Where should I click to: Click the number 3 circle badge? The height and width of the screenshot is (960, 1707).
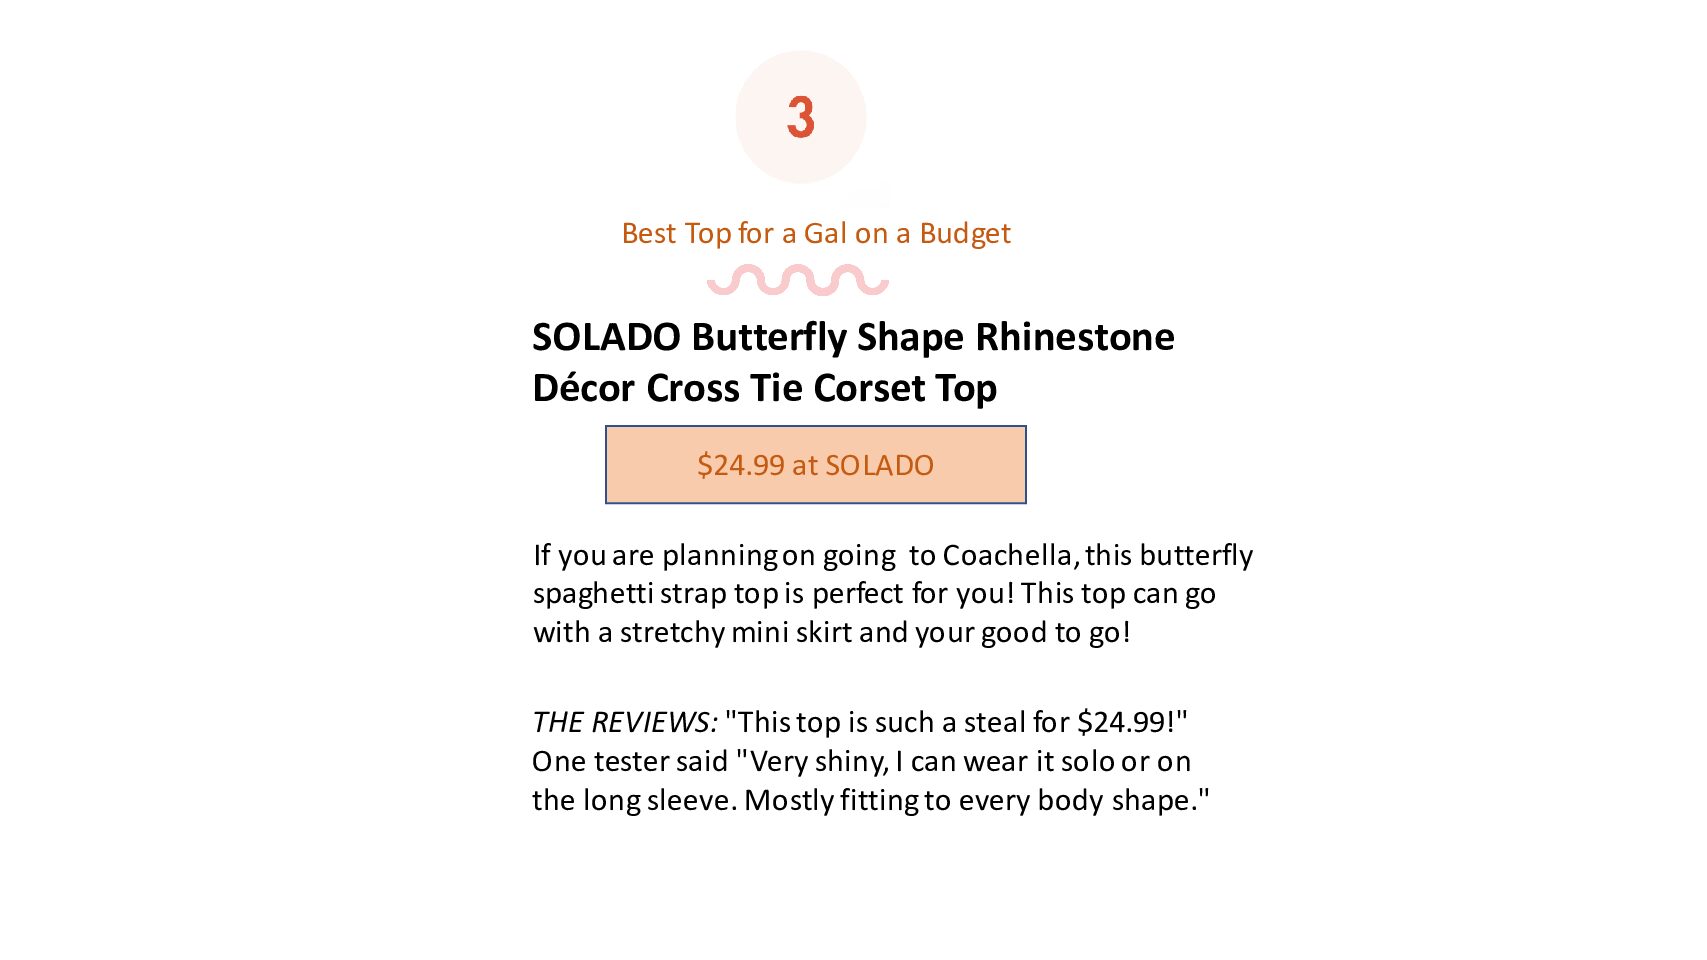click(801, 117)
